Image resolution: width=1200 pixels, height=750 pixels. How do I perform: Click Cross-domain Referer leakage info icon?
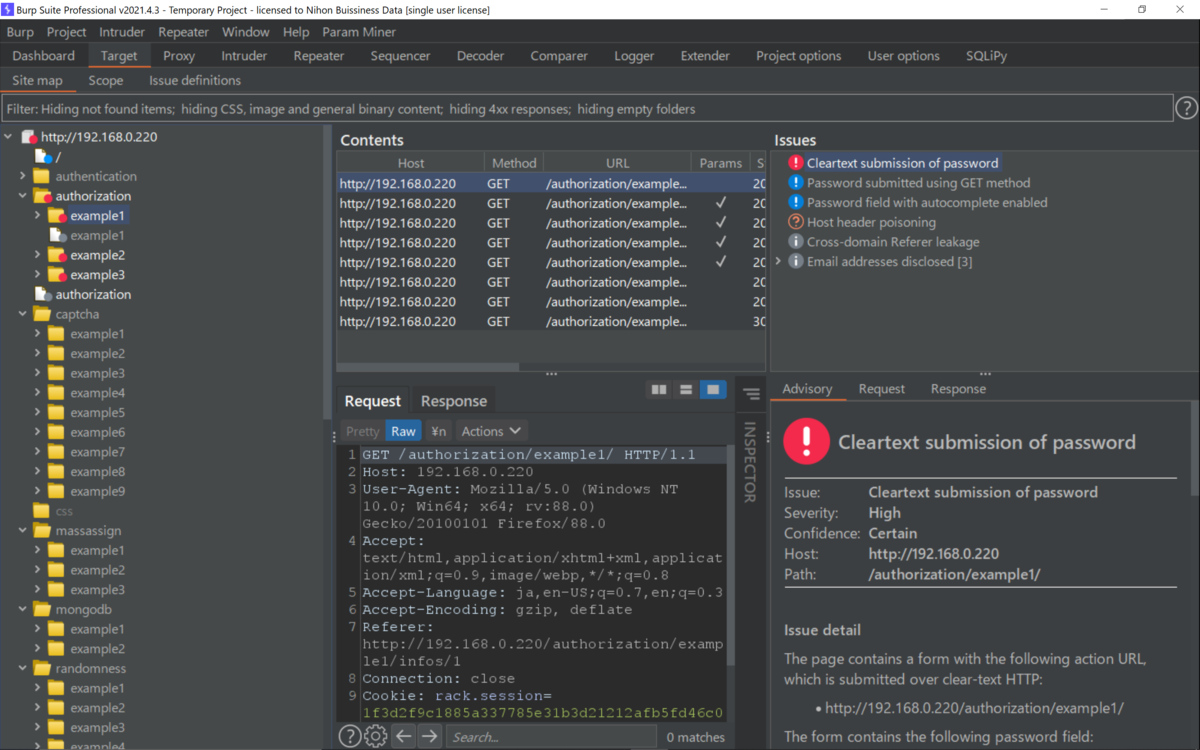click(x=795, y=242)
